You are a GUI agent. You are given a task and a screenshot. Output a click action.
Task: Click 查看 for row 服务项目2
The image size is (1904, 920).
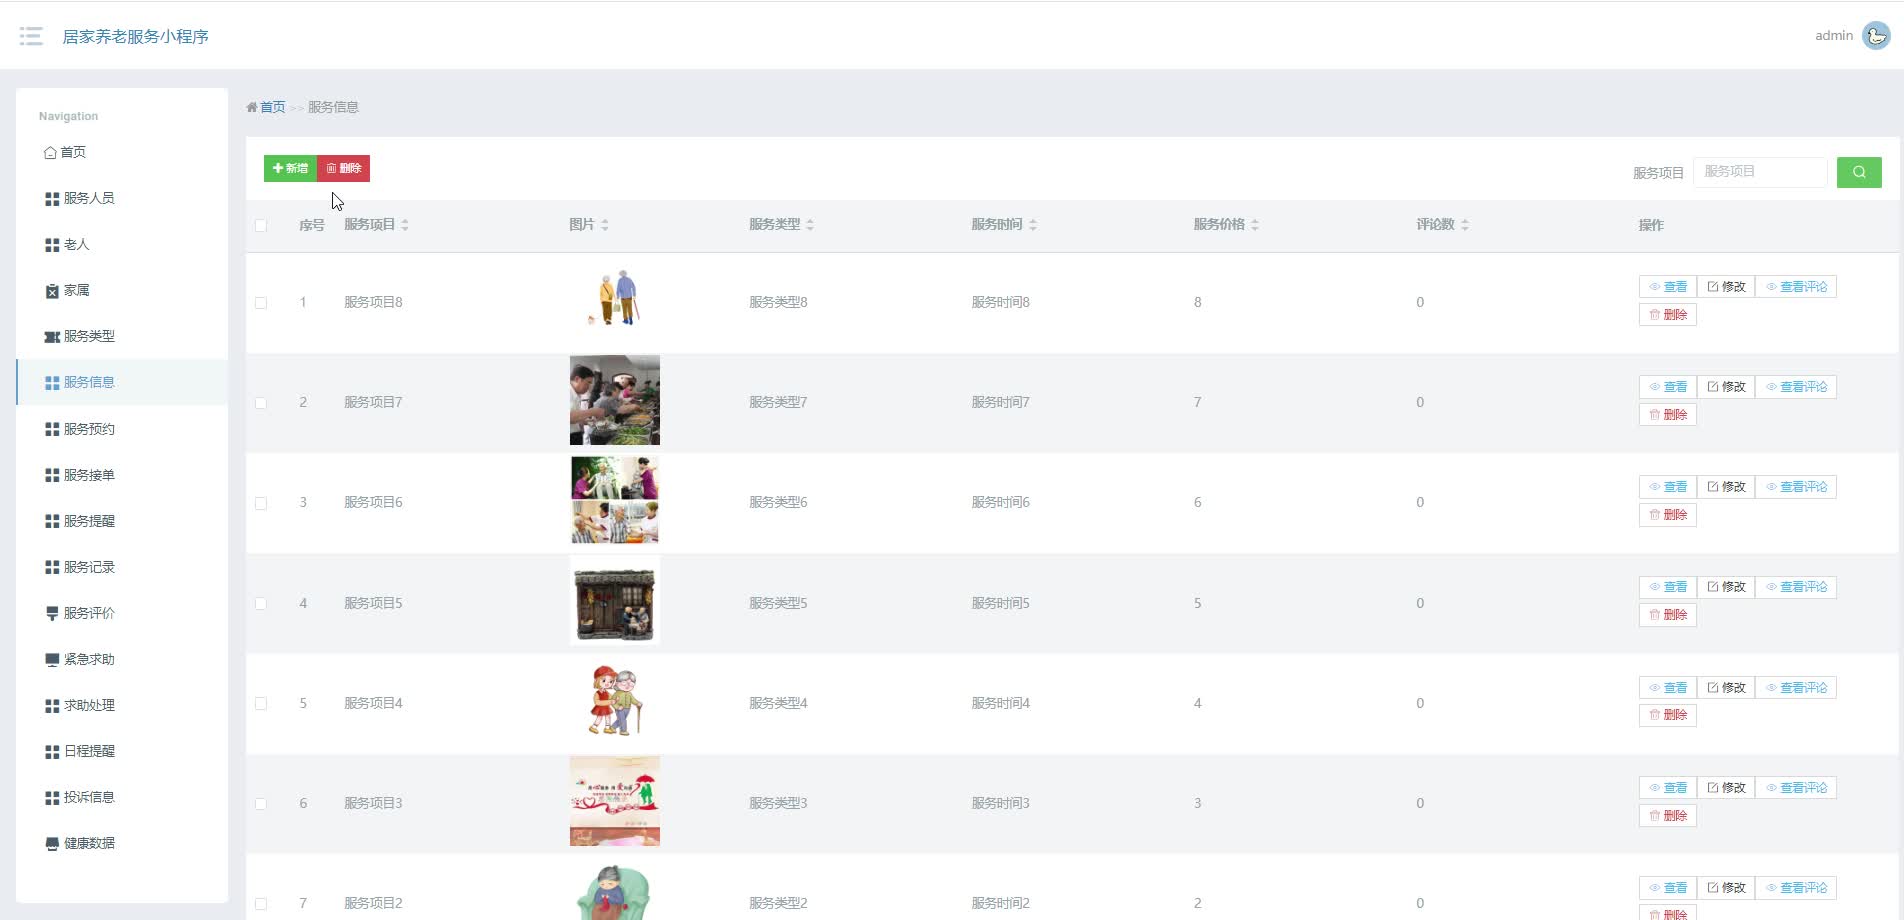pyautogui.click(x=1667, y=888)
